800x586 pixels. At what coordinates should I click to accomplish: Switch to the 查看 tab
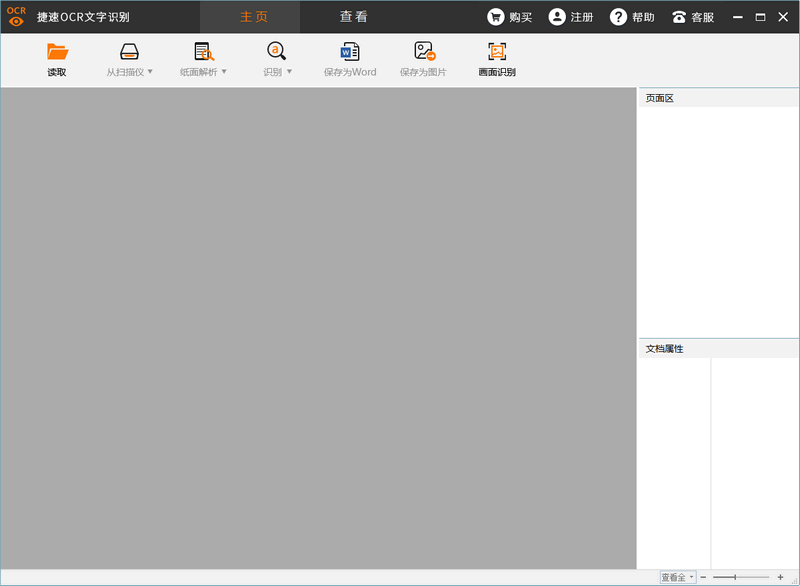click(x=353, y=17)
